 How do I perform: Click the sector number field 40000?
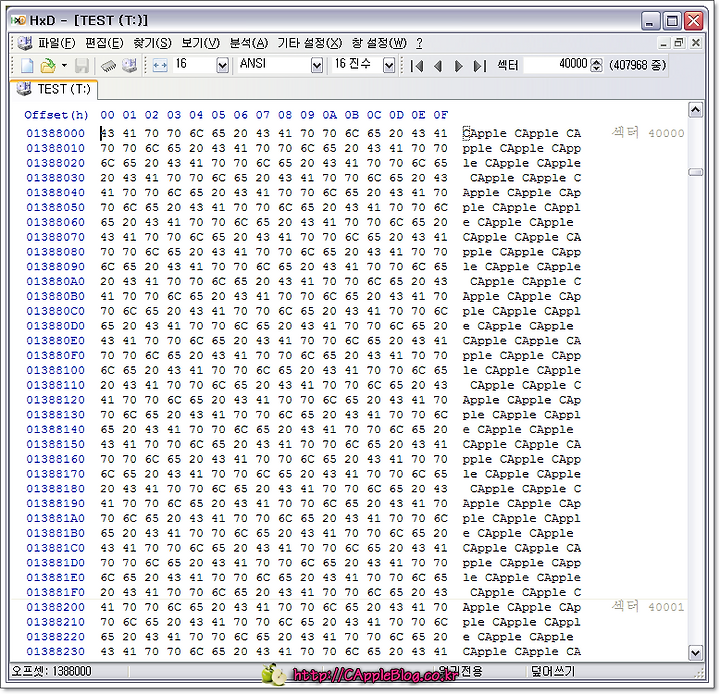[x=556, y=65]
